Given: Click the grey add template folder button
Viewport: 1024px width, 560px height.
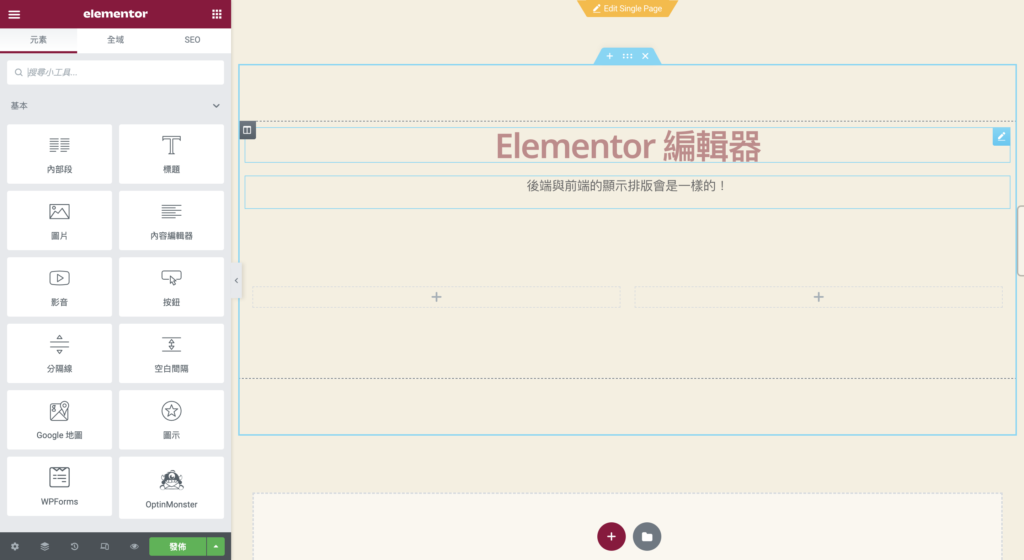Looking at the screenshot, I should coord(647,537).
